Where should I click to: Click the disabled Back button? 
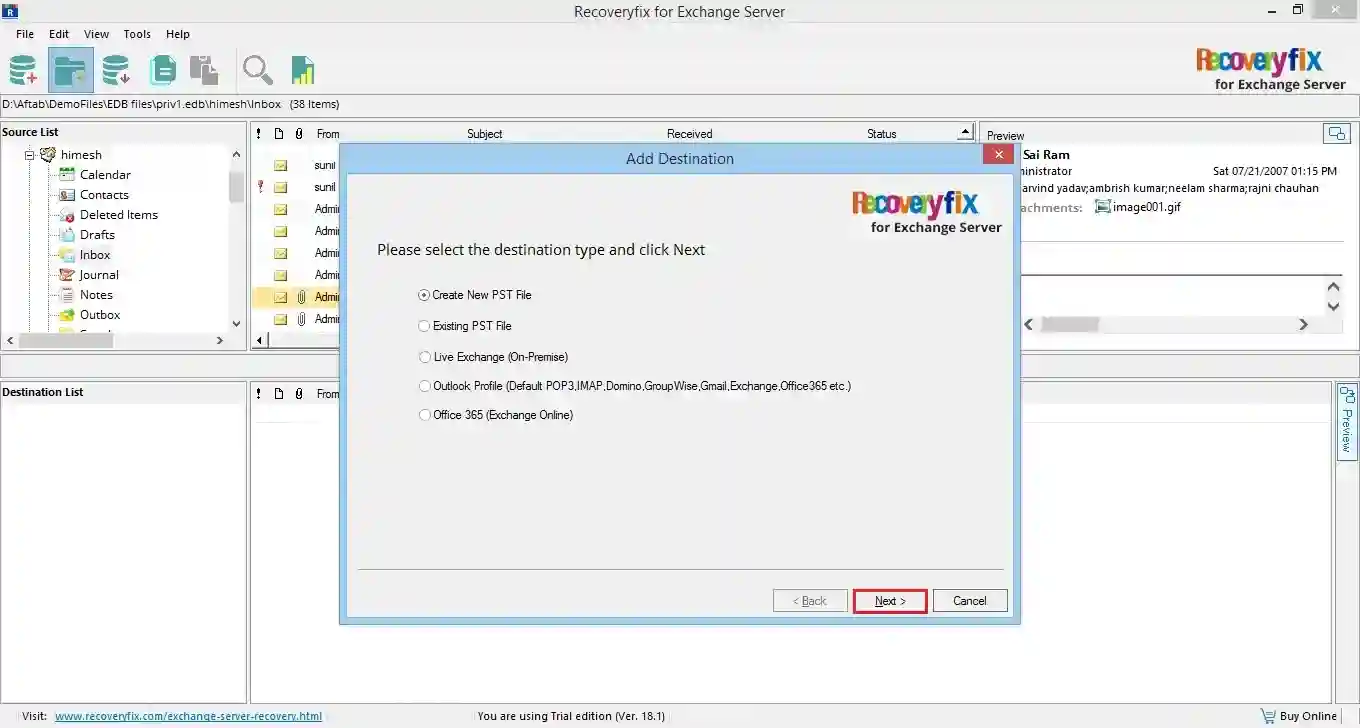(810, 601)
